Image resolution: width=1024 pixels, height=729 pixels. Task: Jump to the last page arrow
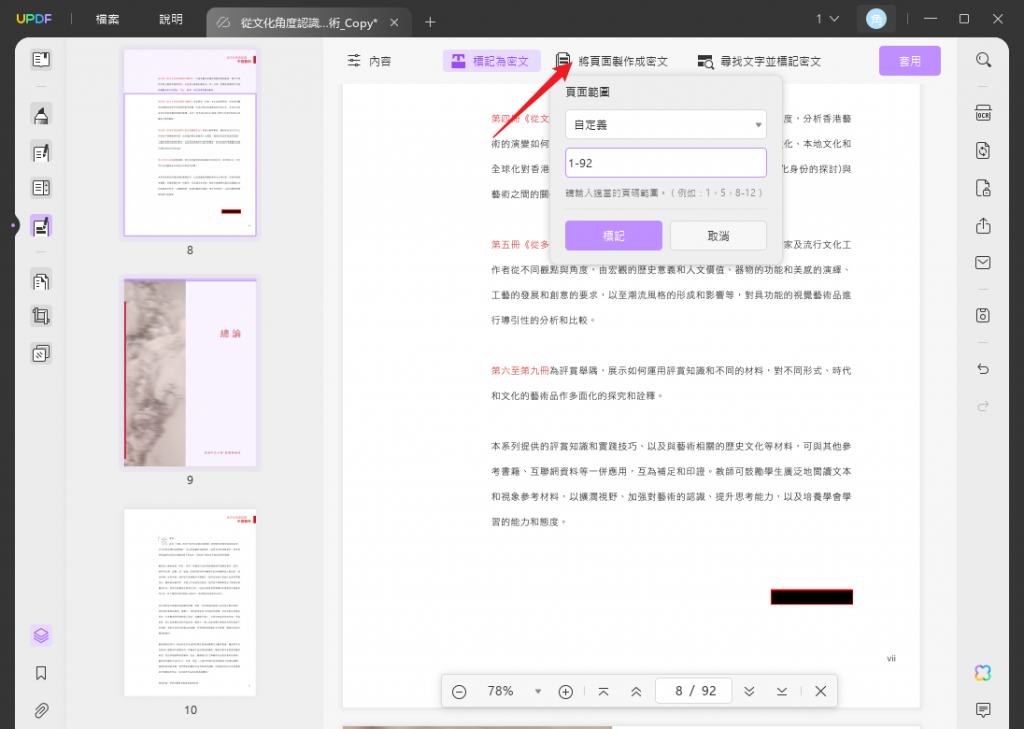click(x=782, y=691)
